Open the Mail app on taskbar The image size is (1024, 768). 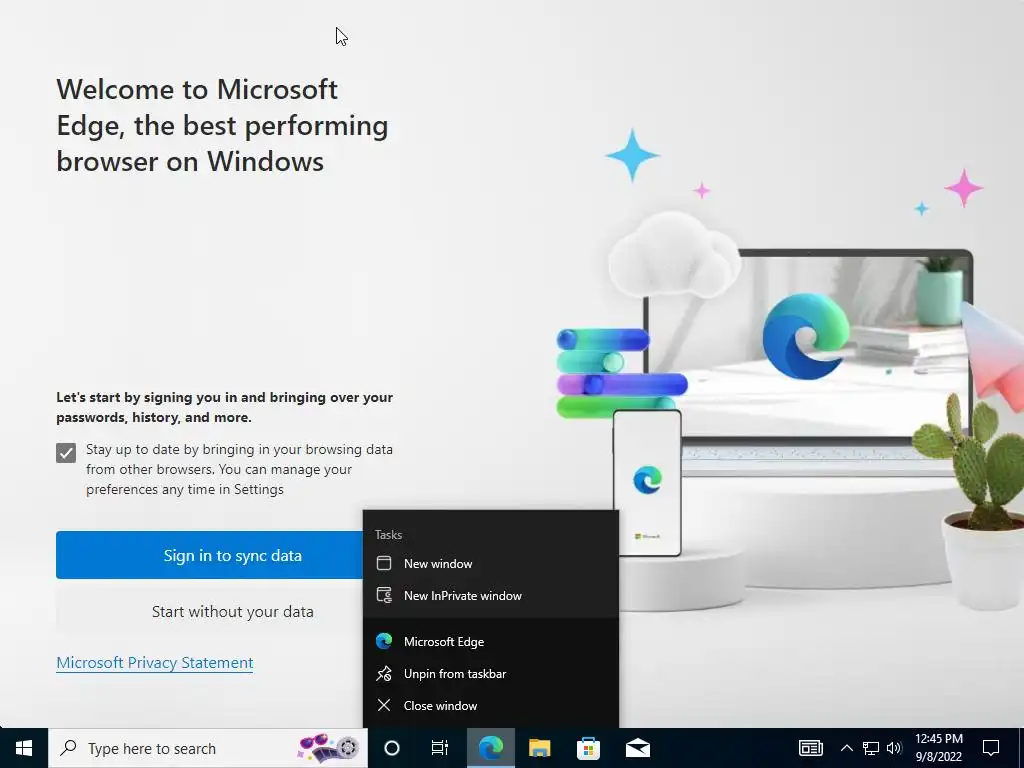point(637,748)
